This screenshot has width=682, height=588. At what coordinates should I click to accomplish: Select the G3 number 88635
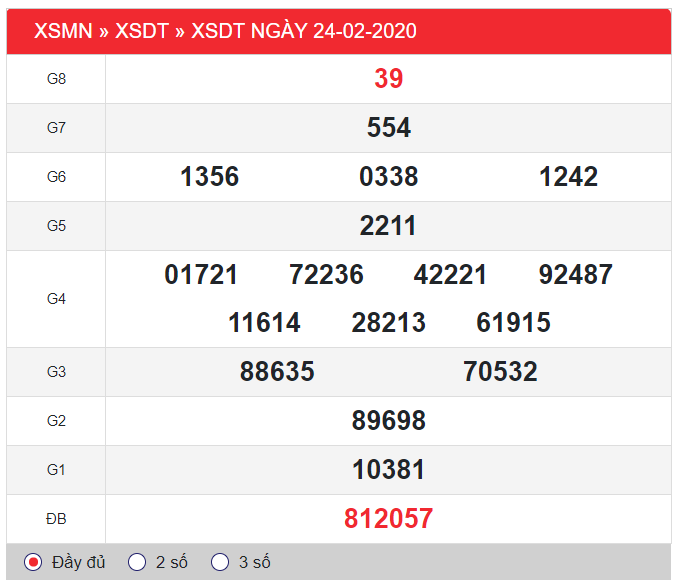(x=277, y=372)
